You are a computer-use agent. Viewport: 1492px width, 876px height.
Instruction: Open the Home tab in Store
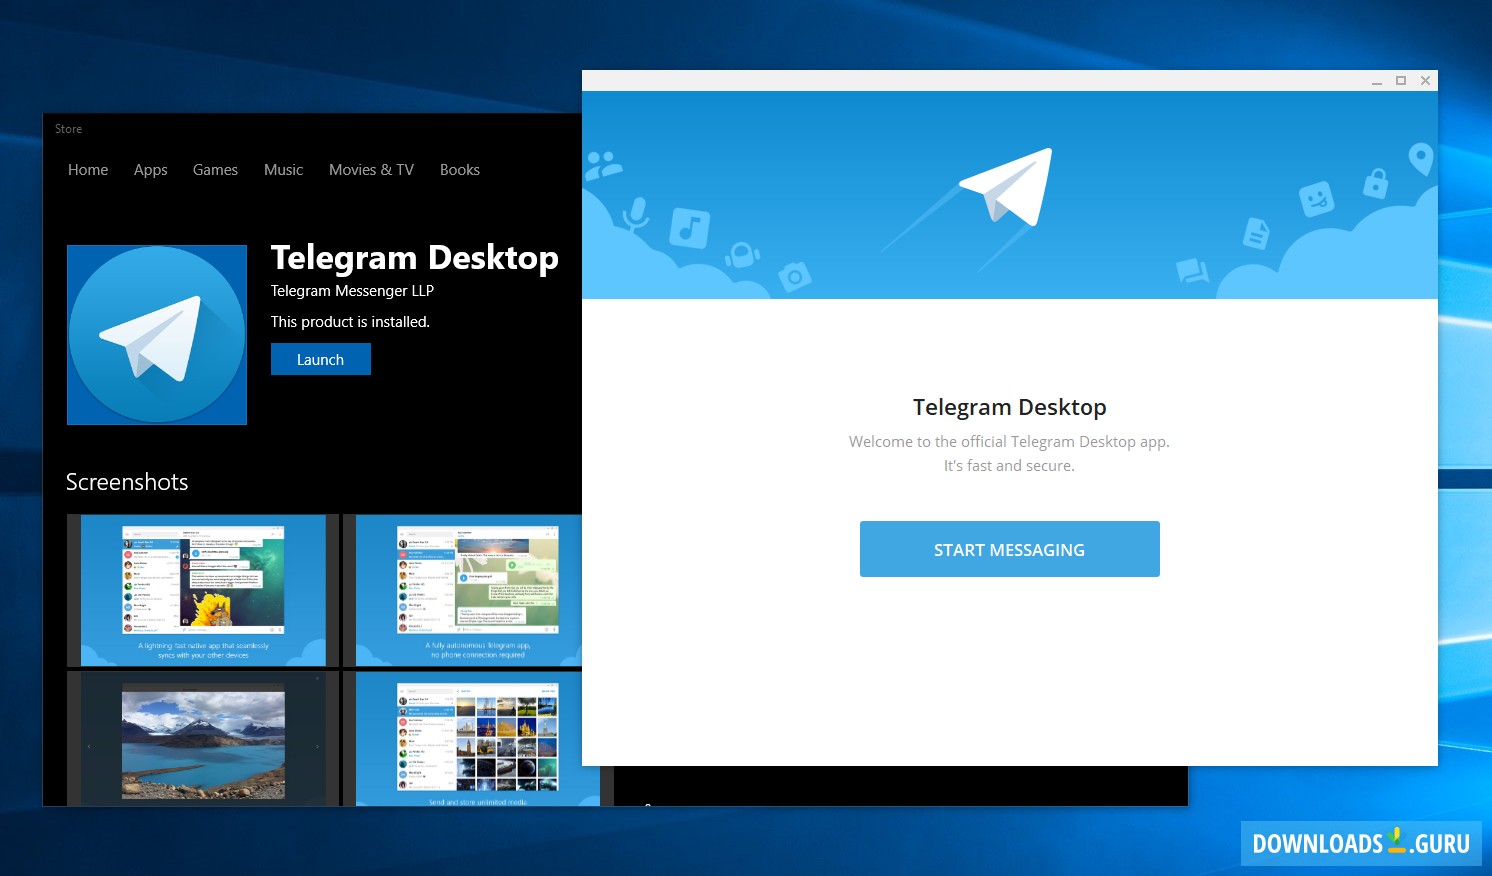pos(88,170)
